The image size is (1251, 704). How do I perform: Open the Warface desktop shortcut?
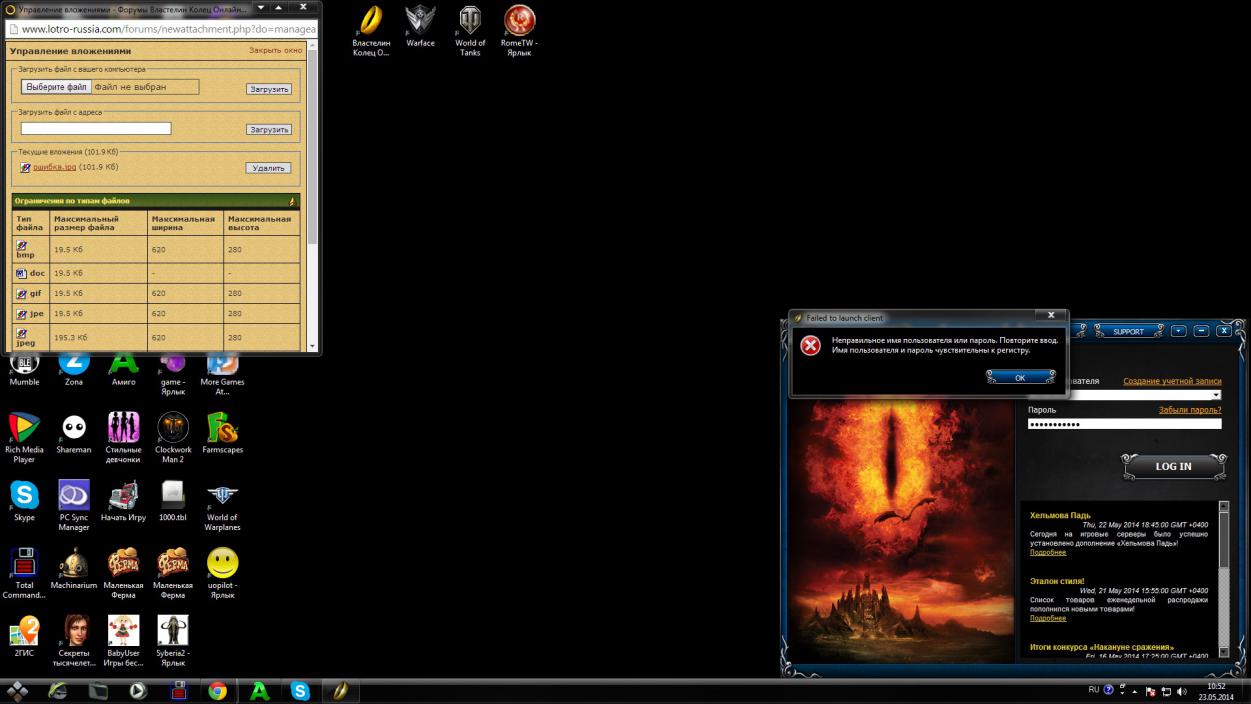pos(420,27)
